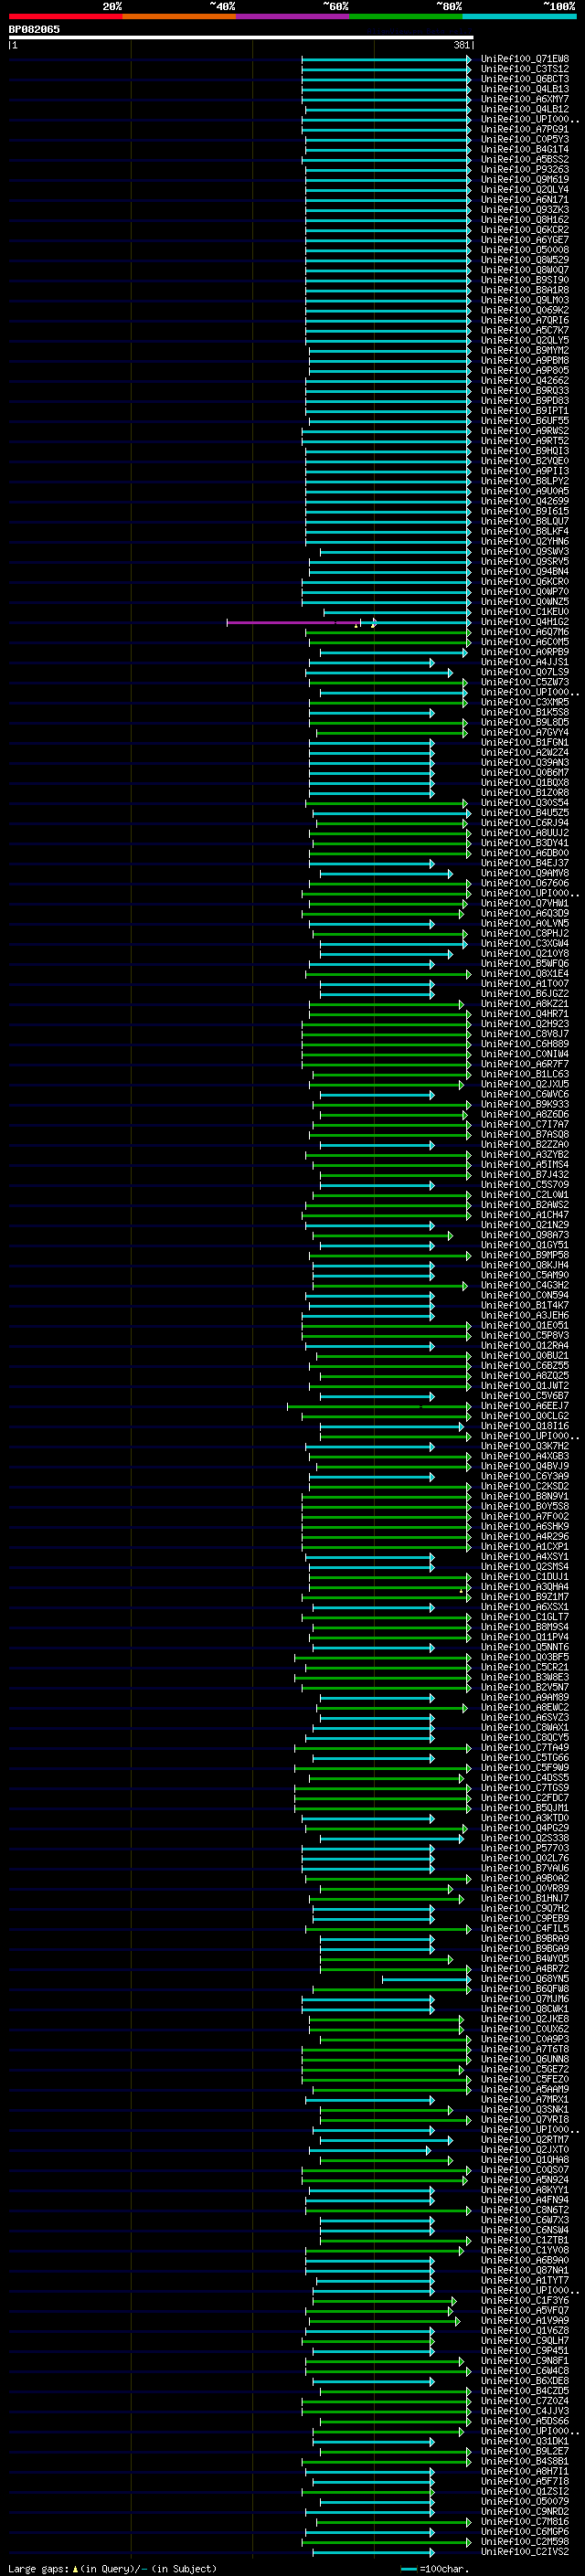Click the purple alignment bar of Q4H1G2

pos(293,622)
